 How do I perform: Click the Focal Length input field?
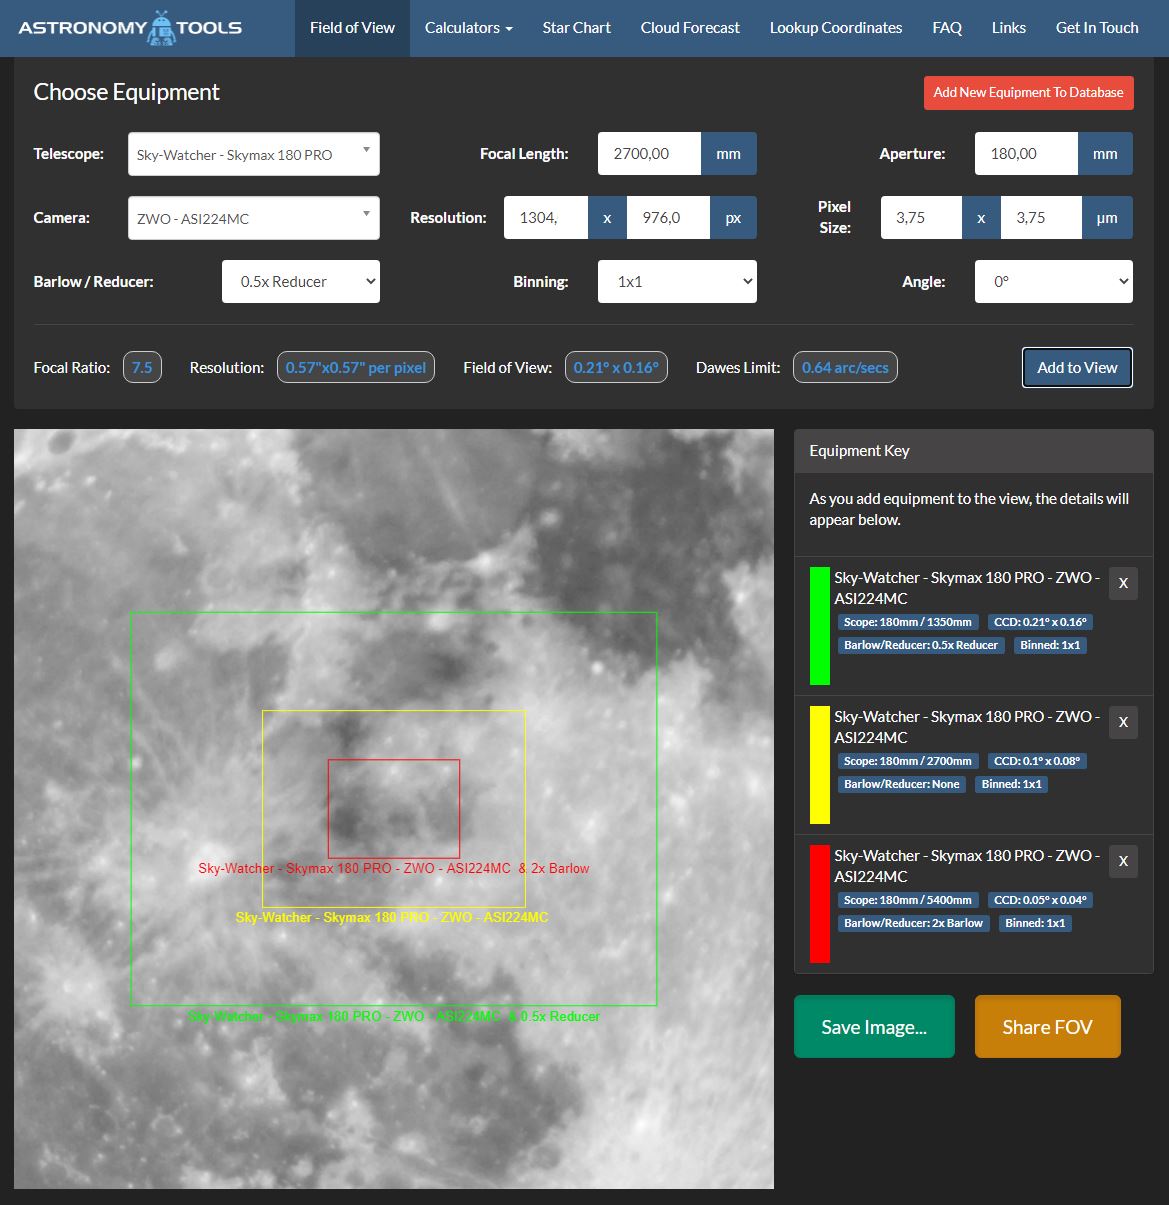click(649, 154)
